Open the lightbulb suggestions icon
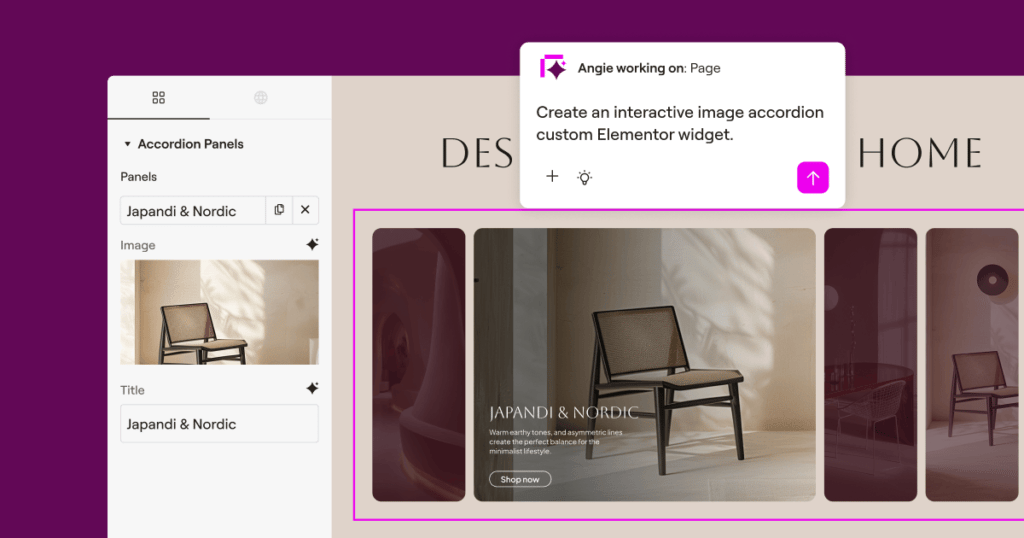Screen dimensions: 1024x538 tap(585, 177)
